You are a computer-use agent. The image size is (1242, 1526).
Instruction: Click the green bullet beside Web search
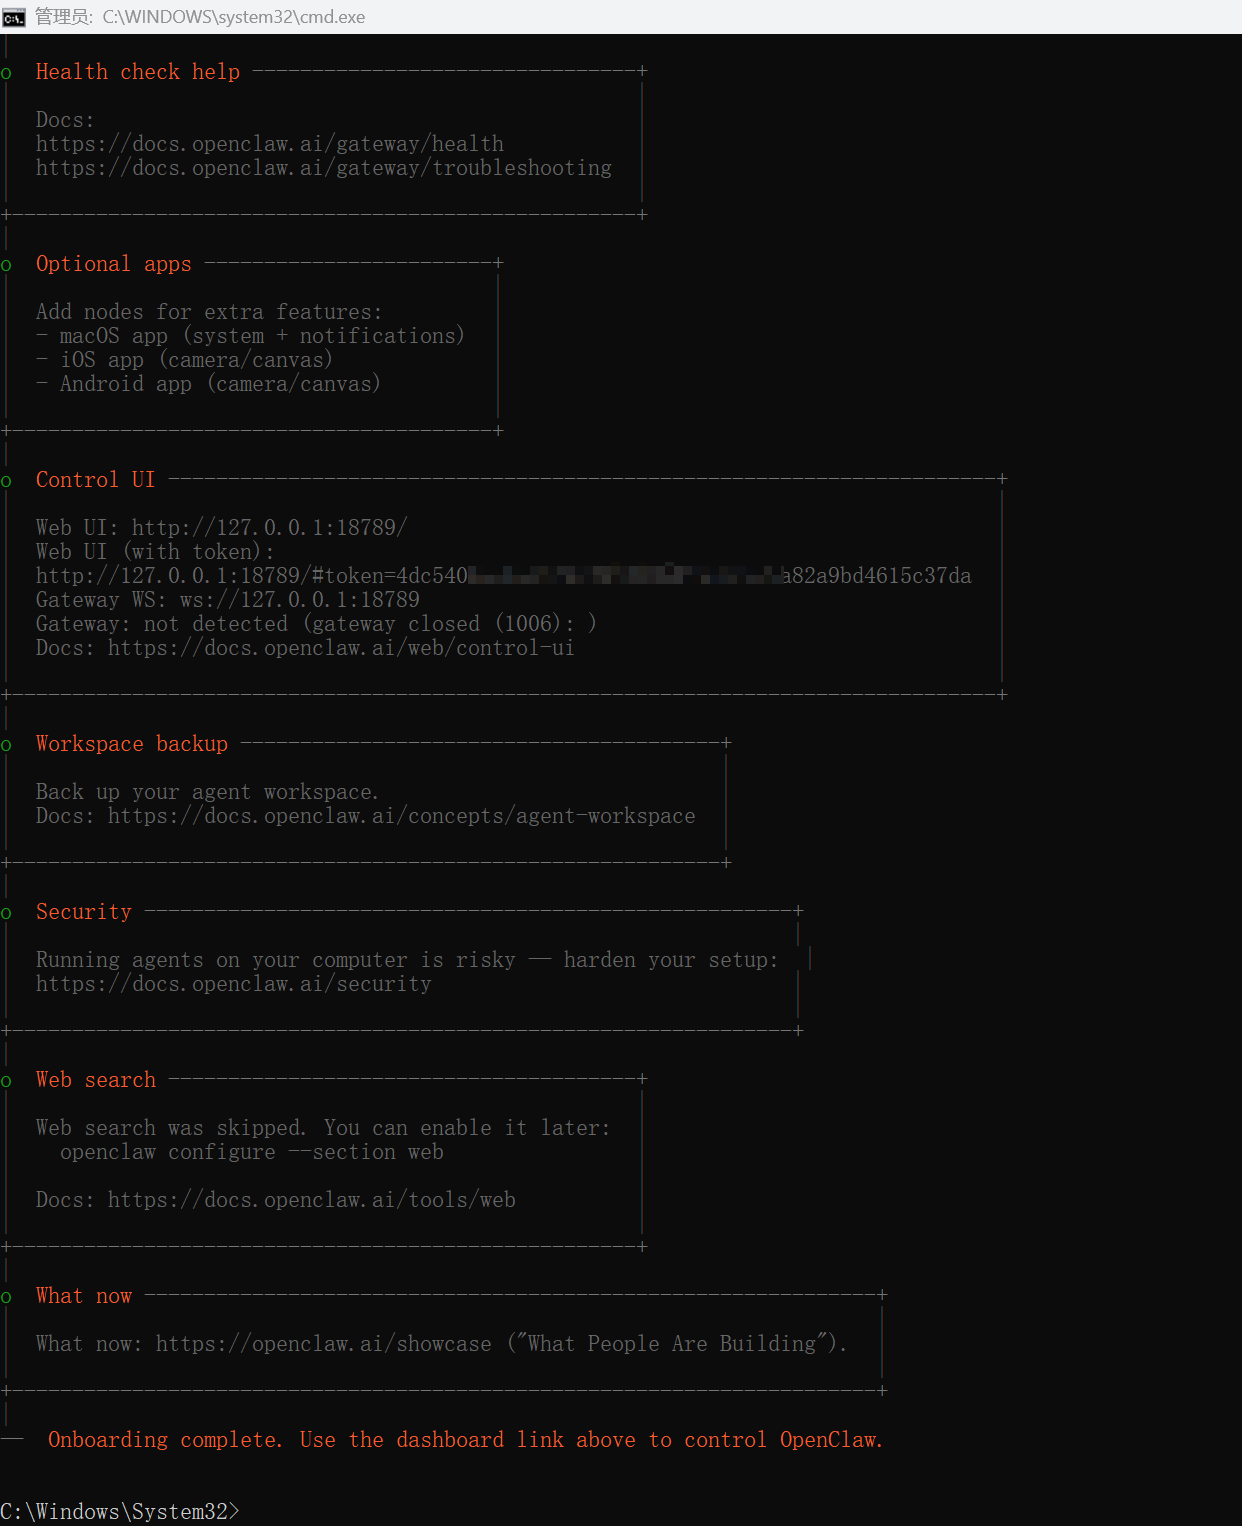(6, 1082)
